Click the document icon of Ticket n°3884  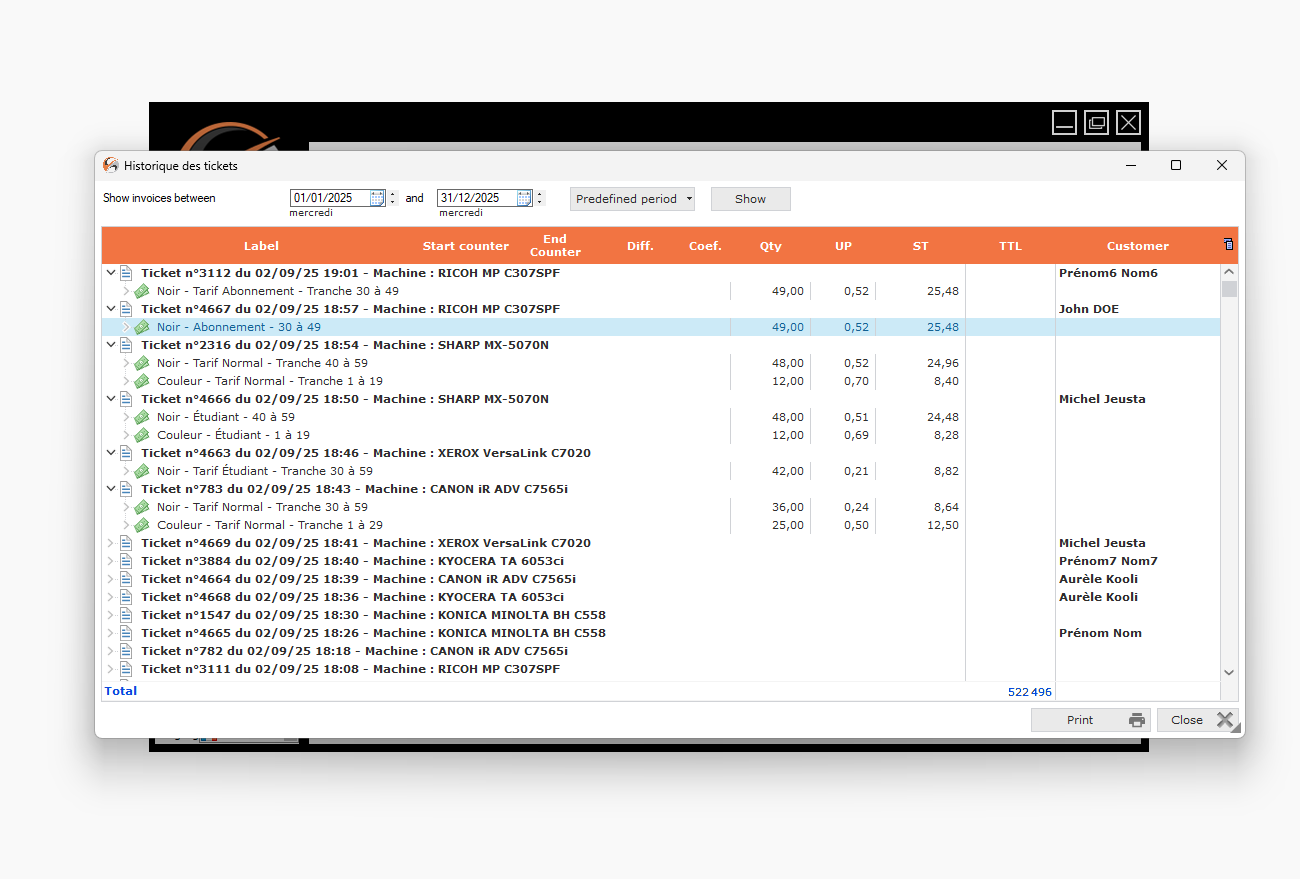point(126,561)
